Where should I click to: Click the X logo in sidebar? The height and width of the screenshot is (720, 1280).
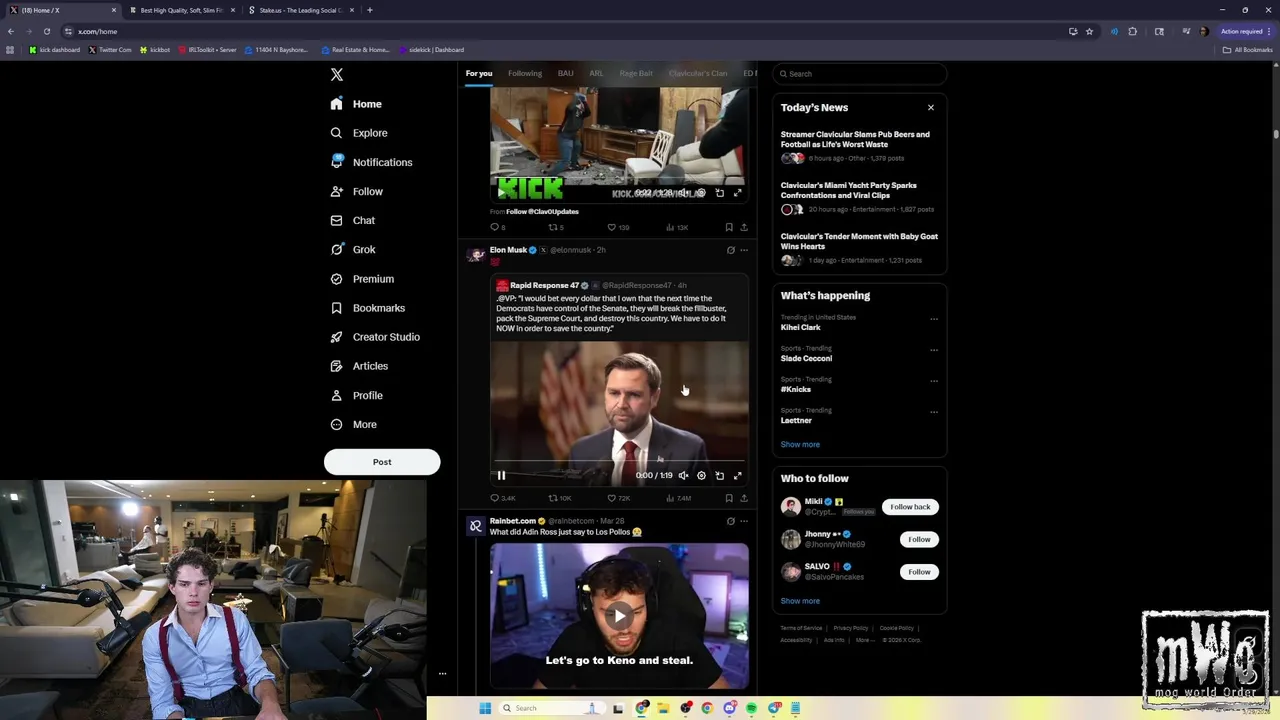337,75
